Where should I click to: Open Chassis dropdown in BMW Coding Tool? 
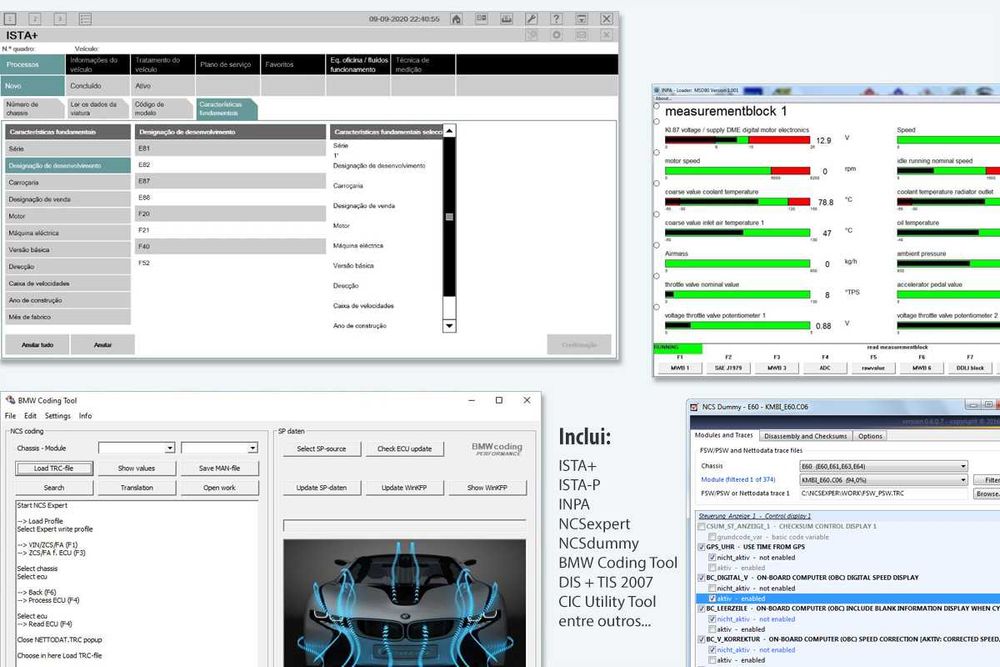point(136,448)
